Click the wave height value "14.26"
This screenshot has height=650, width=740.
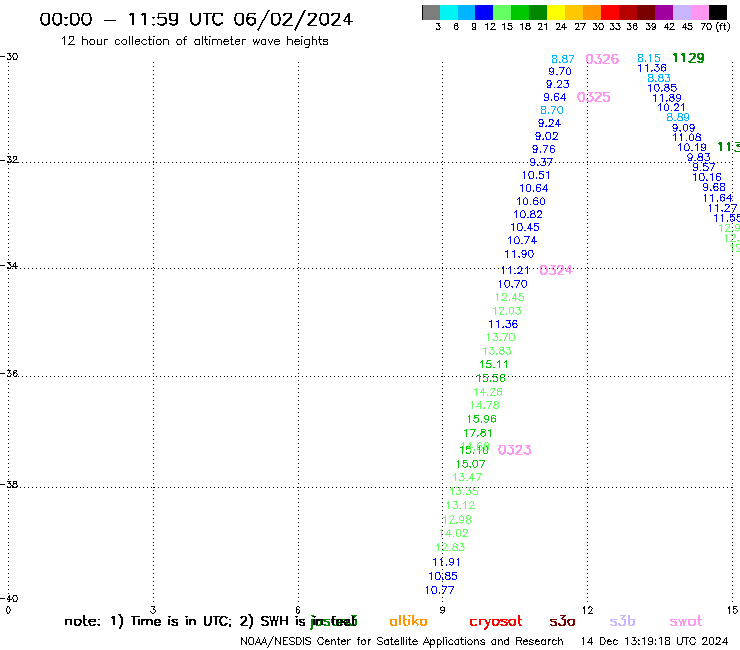(488, 392)
